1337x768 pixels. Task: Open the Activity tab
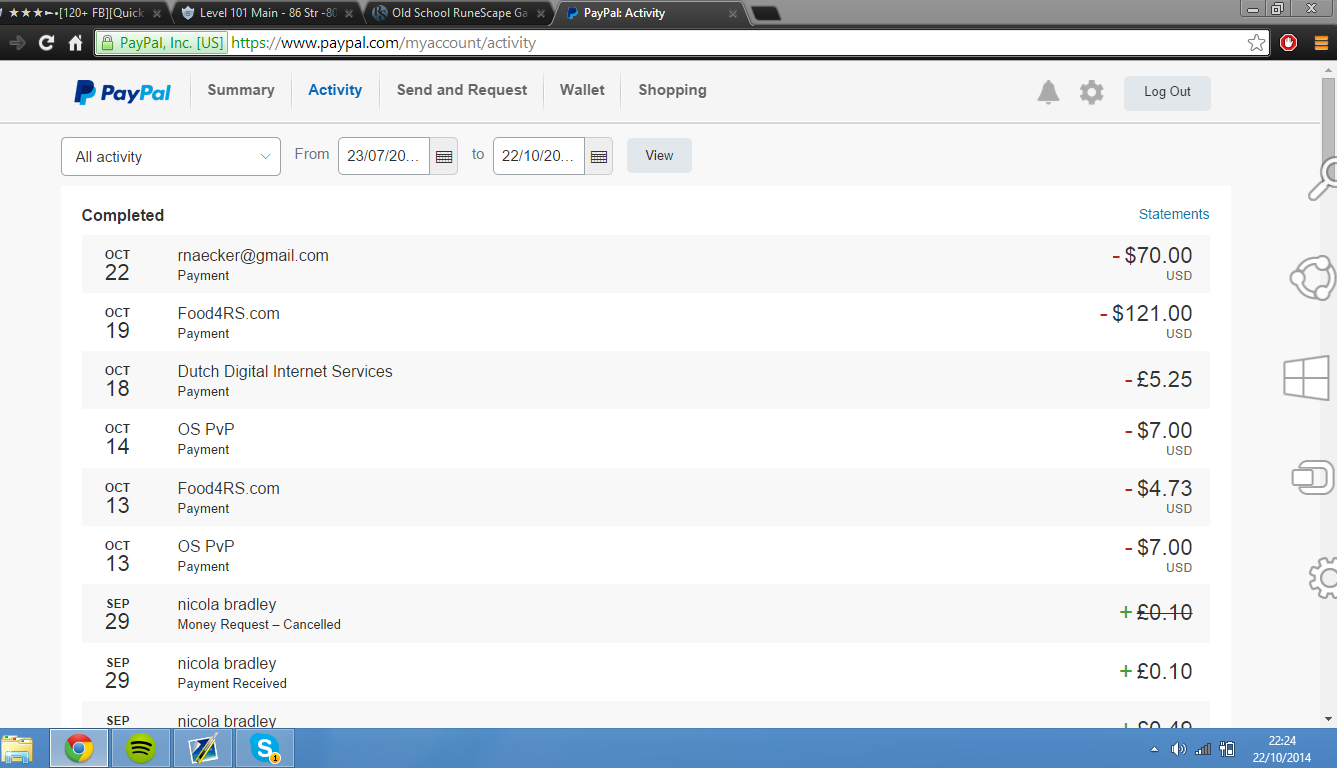click(x=335, y=90)
